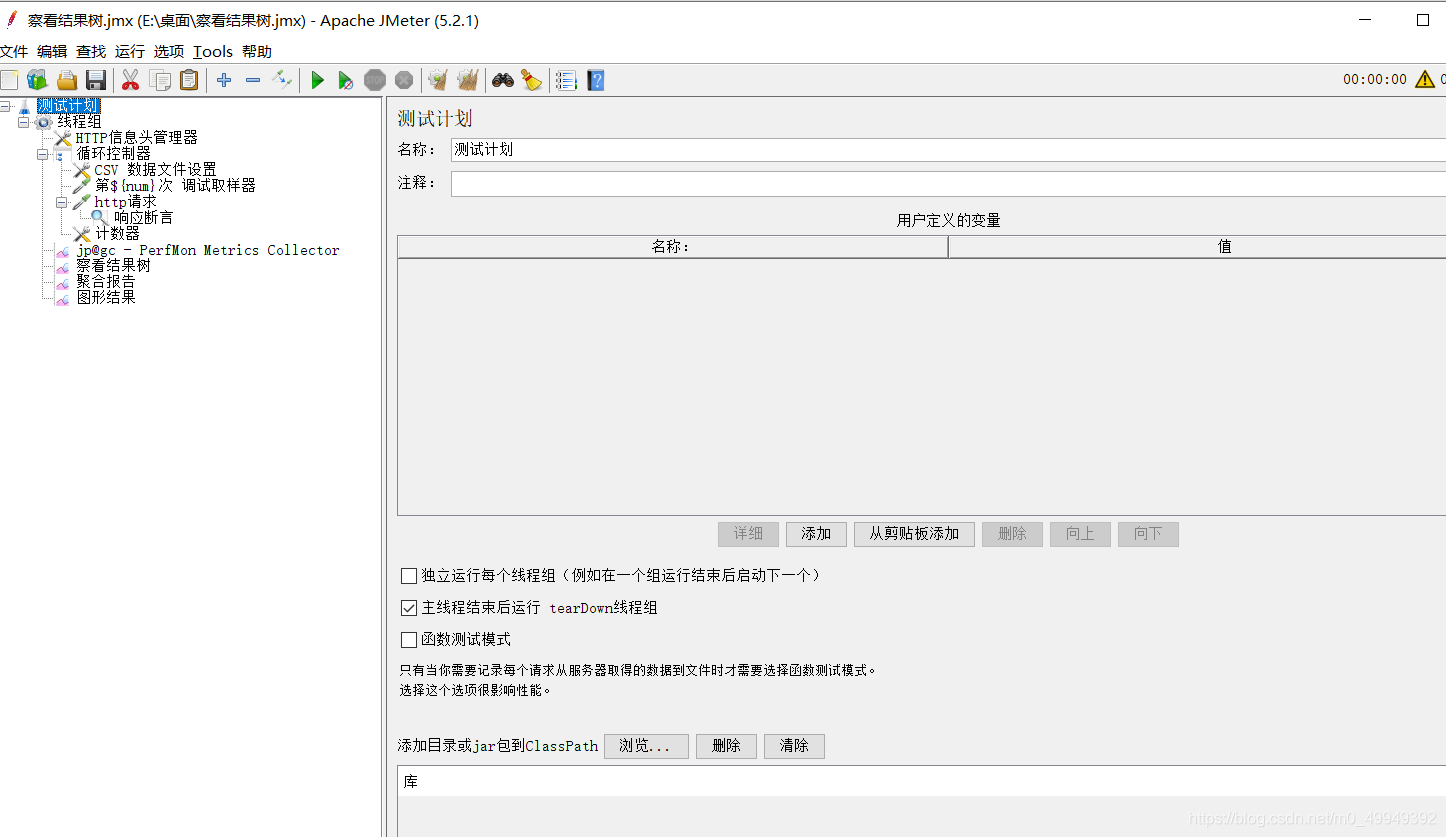Click the ClassPath 删除 button
The width and height of the screenshot is (1446, 837).
tap(726, 746)
